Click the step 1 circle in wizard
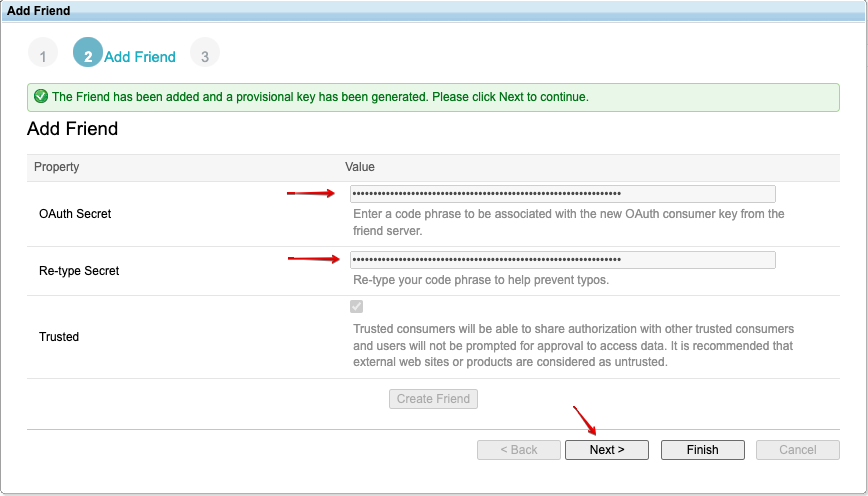The width and height of the screenshot is (868, 496). click(43, 55)
